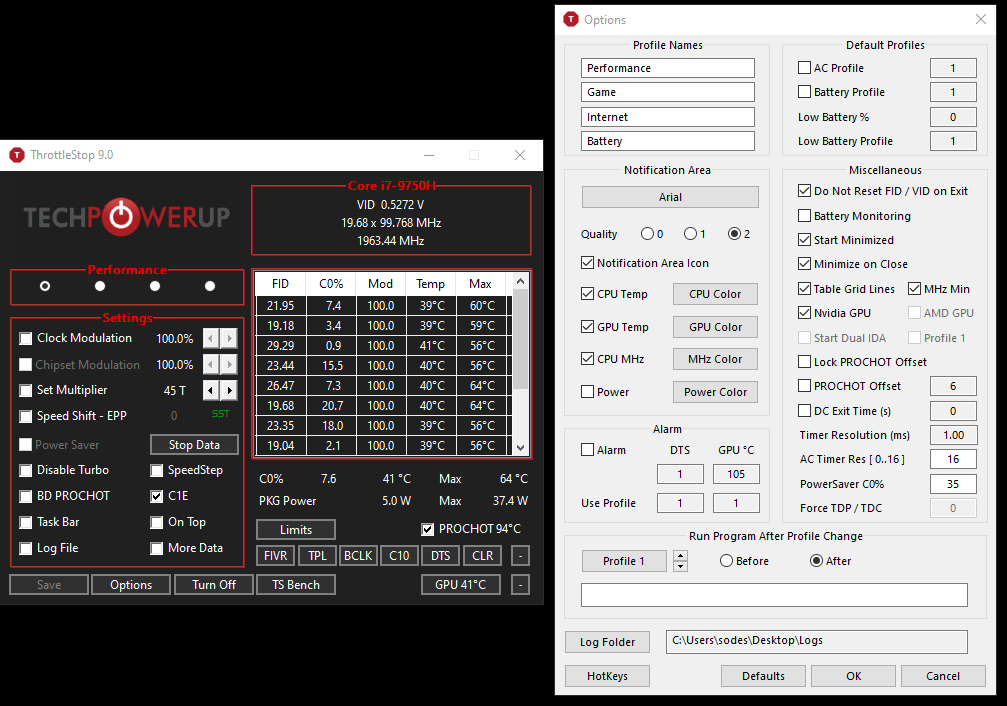Viewport: 1007px width, 706px height.
Task: Click the Game profile name field
Action: pyautogui.click(x=667, y=91)
